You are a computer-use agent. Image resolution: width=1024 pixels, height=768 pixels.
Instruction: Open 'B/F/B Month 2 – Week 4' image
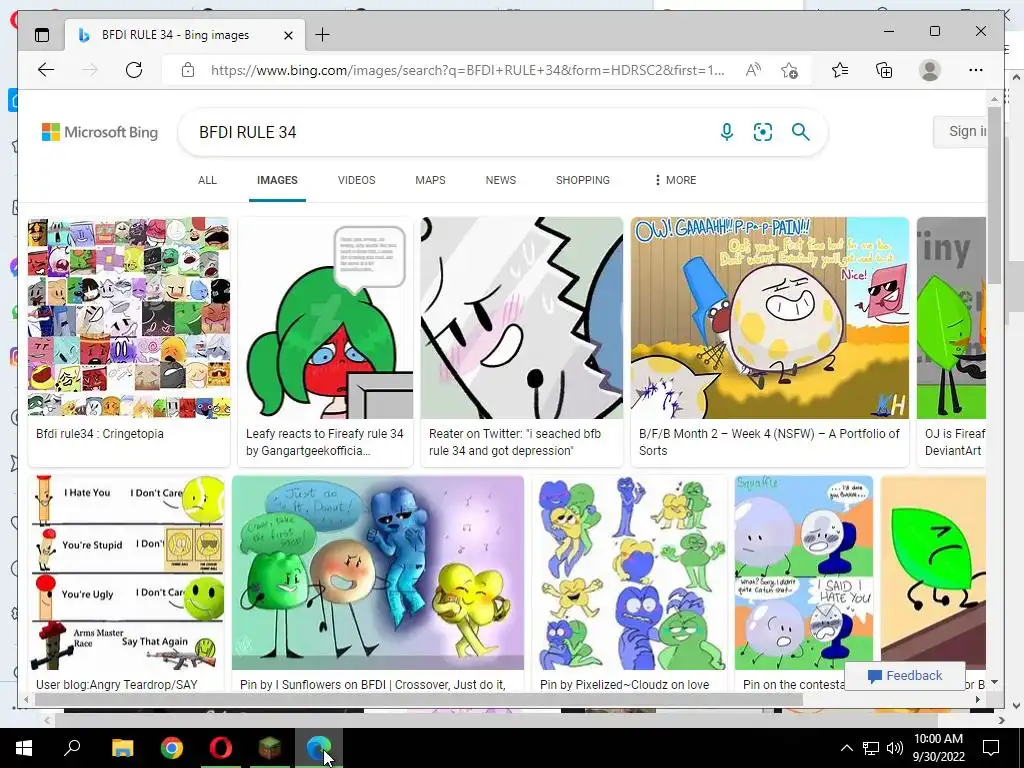tap(770, 318)
